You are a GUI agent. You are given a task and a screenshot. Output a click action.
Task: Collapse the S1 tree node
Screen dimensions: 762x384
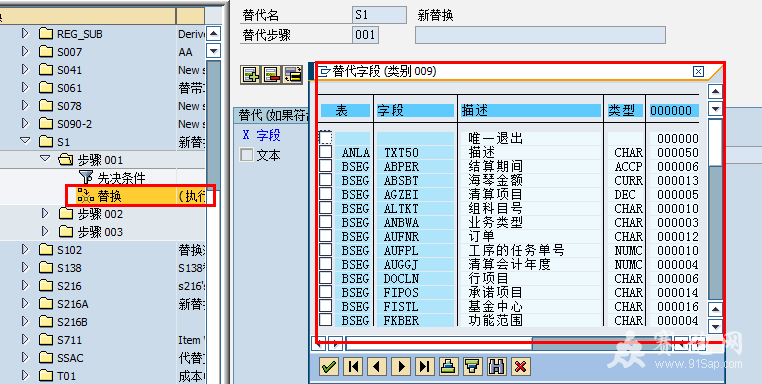click(25, 141)
